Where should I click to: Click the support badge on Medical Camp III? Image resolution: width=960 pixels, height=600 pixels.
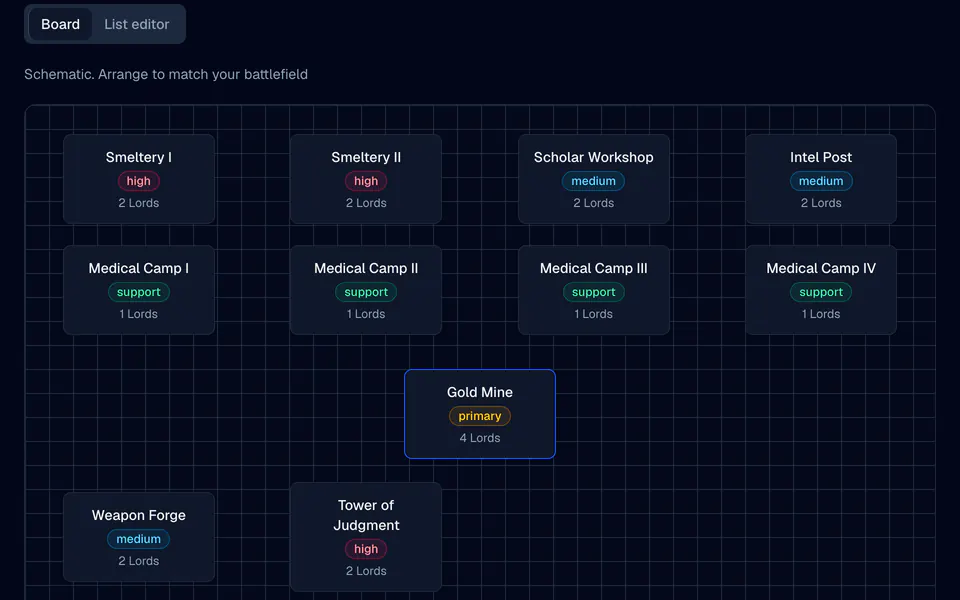[594, 292]
